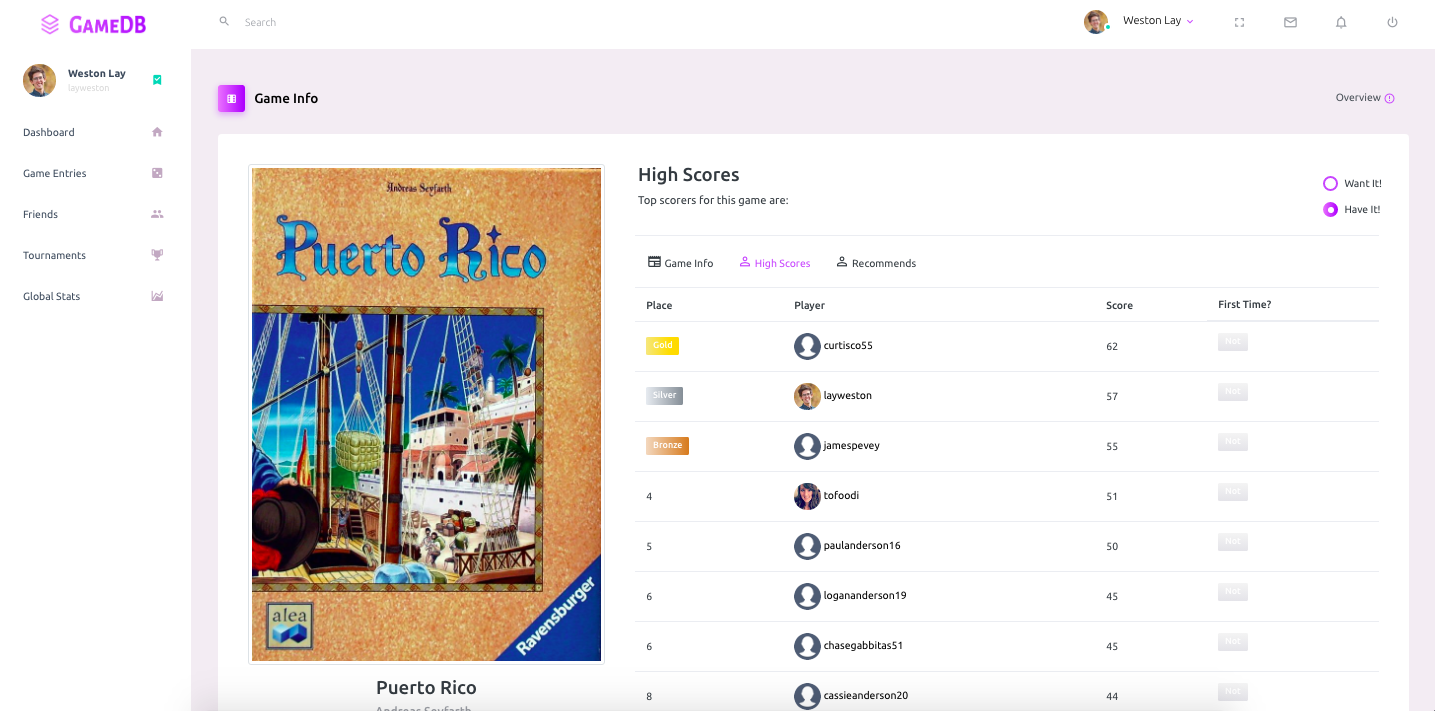
Task: Click chasegabbitas51's avatar icon
Action: point(807,646)
